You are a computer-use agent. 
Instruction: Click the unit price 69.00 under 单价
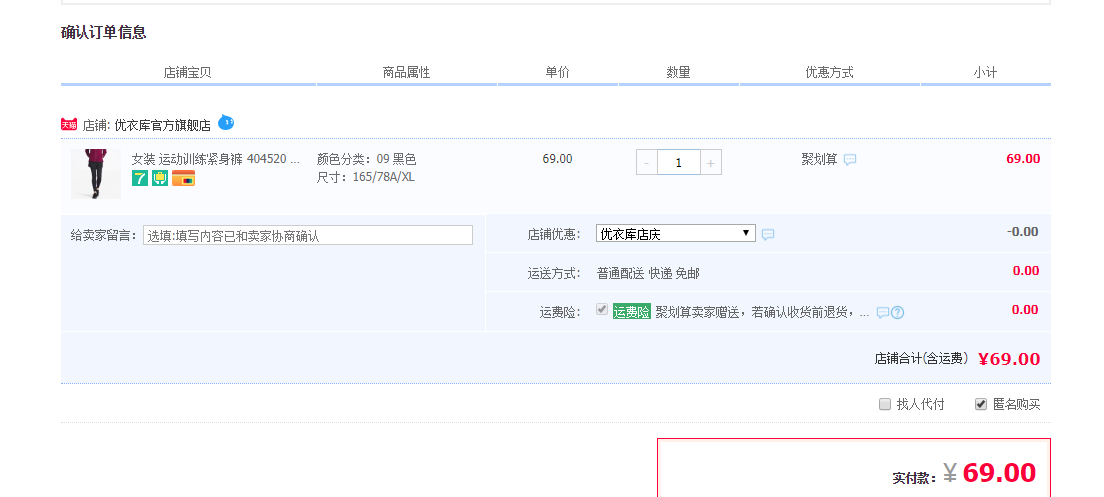(x=558, y=159)
